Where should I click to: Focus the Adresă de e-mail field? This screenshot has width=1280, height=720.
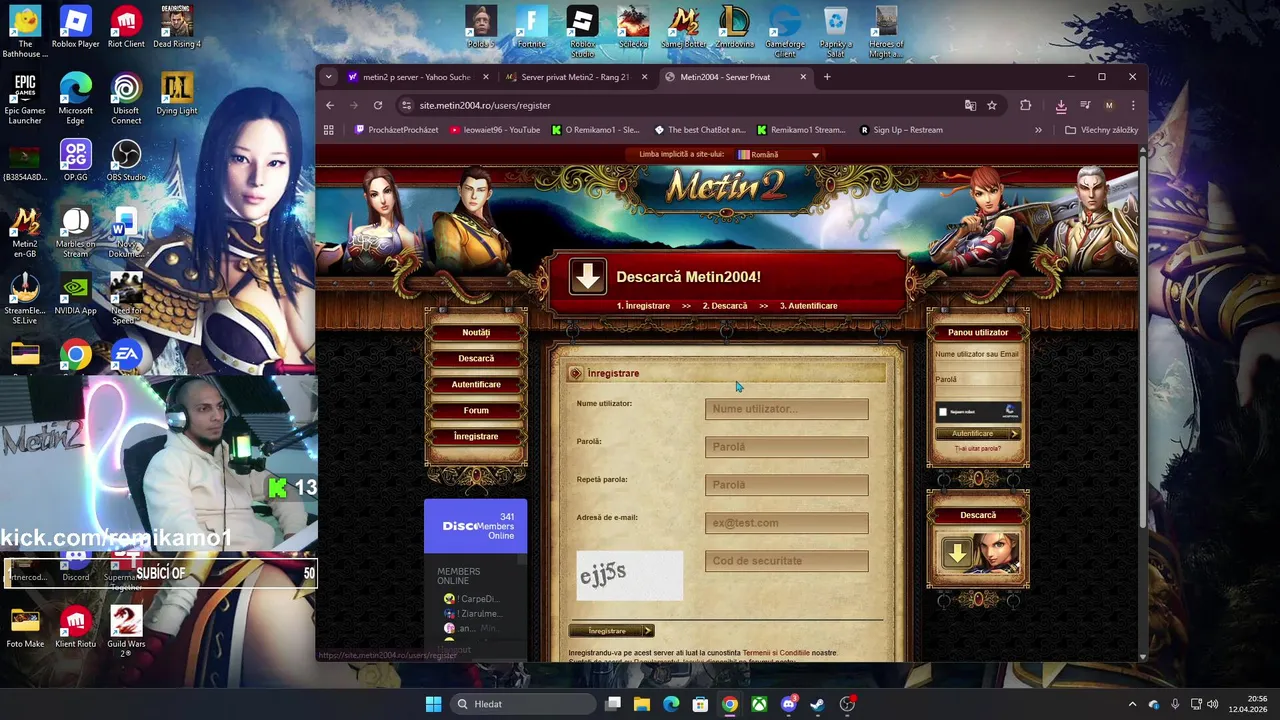tap(787, 523)
